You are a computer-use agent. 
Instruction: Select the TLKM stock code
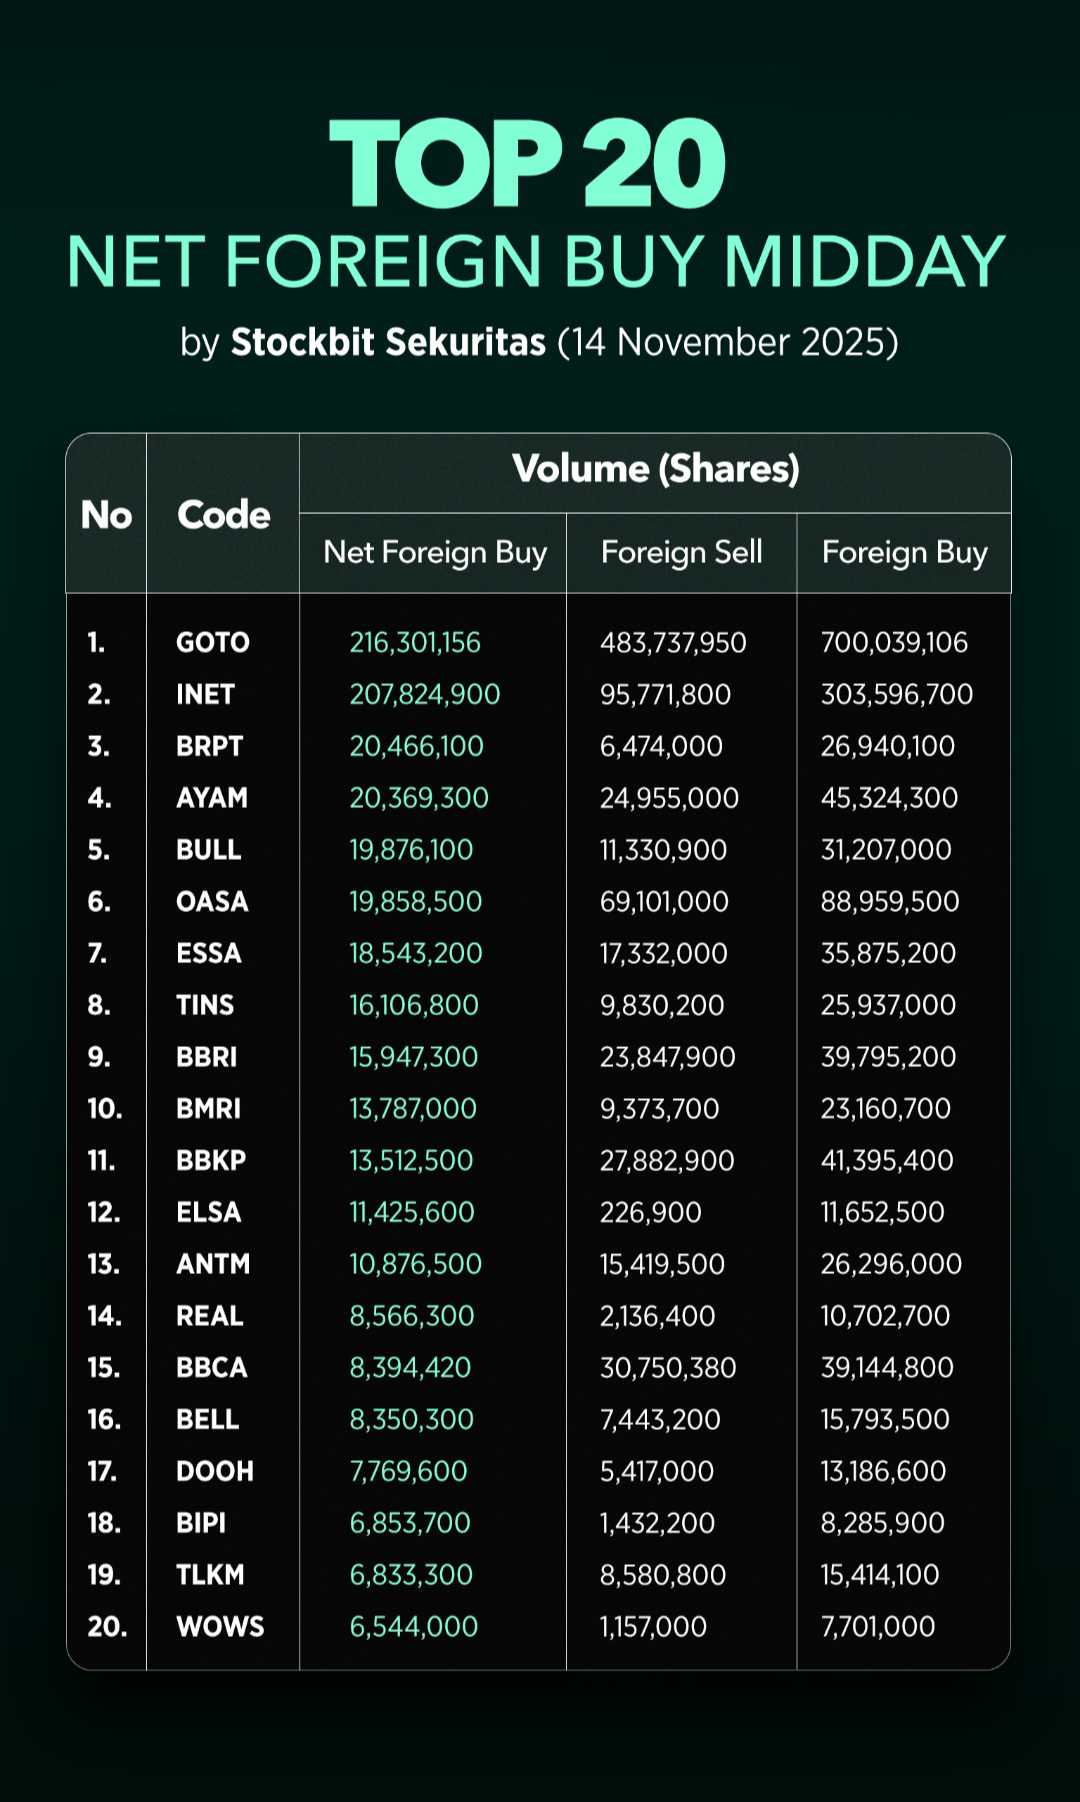click(x=210, y=1575)
